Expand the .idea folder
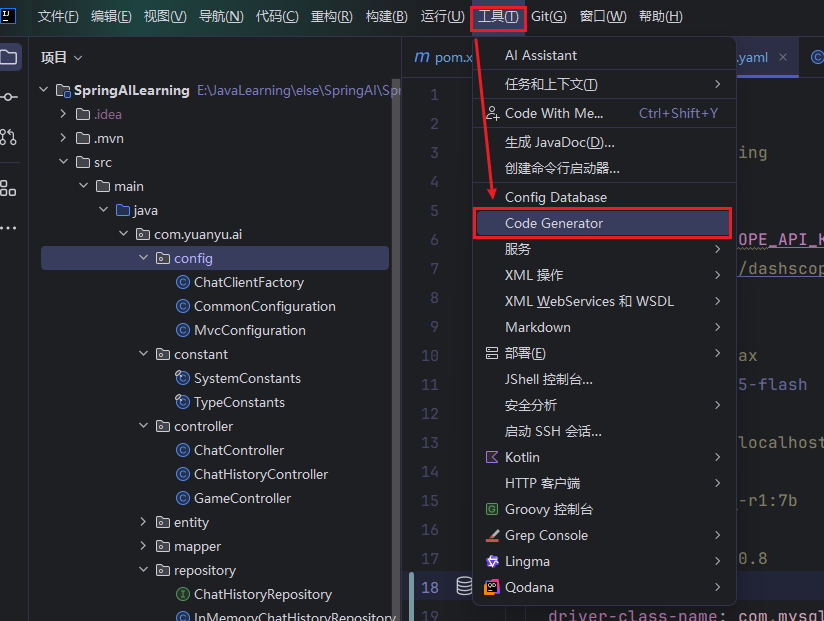824x621 pixels. [x=63, y=114]
